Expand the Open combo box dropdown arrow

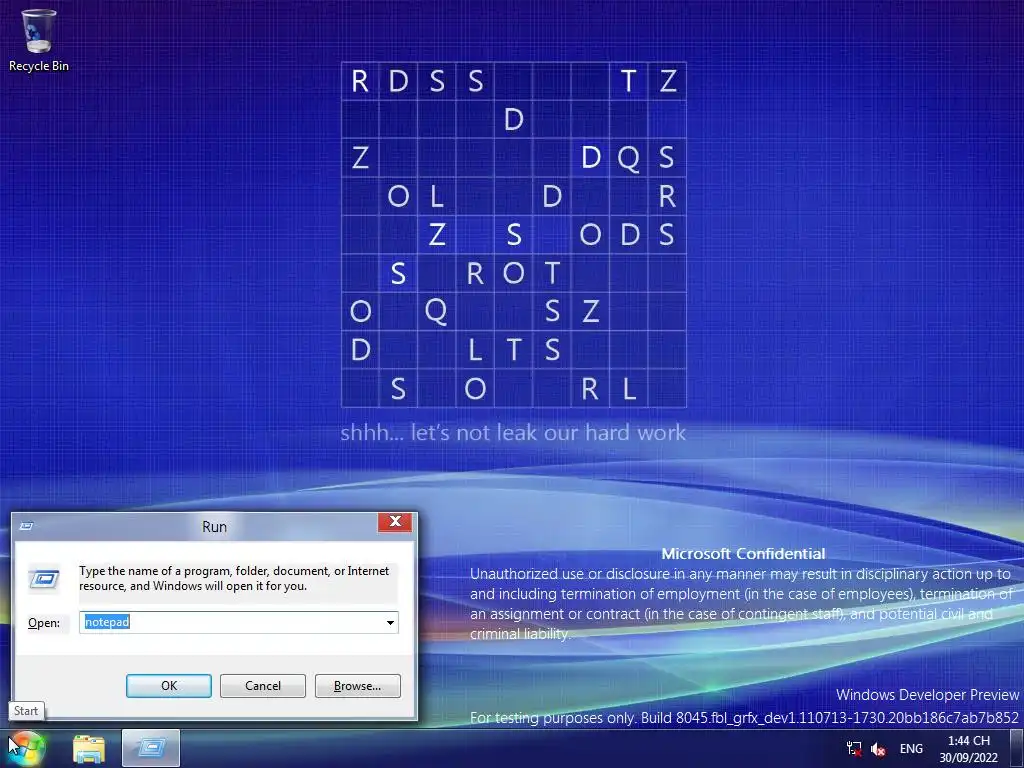coord(390,622)
